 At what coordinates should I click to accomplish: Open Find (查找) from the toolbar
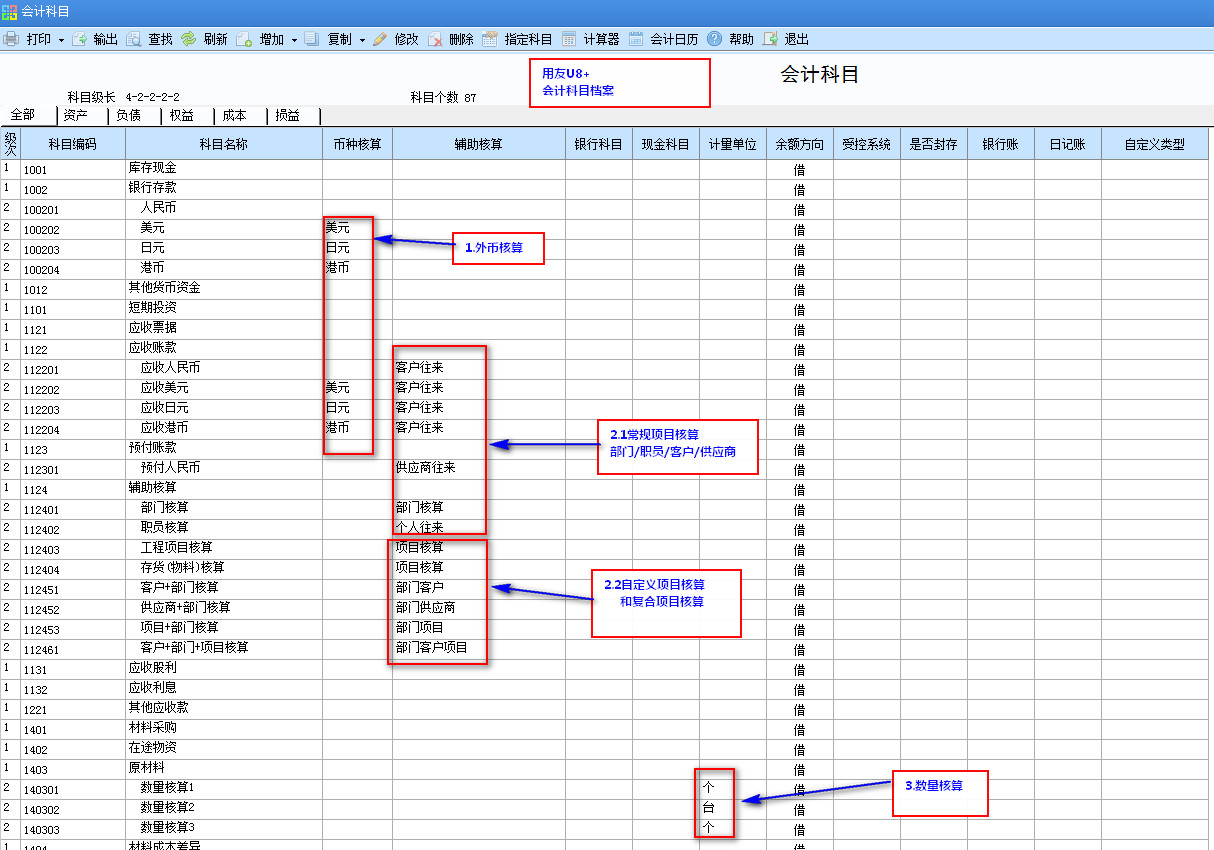[134, 39]
